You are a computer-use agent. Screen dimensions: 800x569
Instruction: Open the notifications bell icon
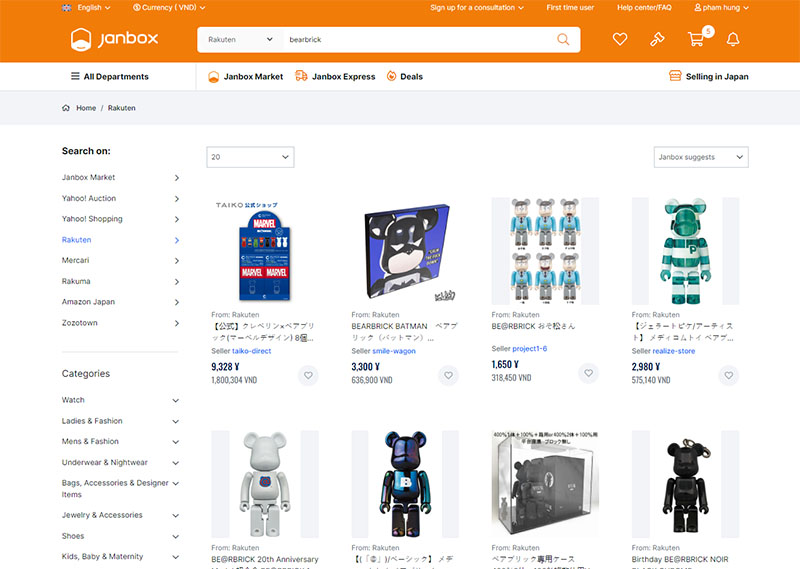[733, 39]
